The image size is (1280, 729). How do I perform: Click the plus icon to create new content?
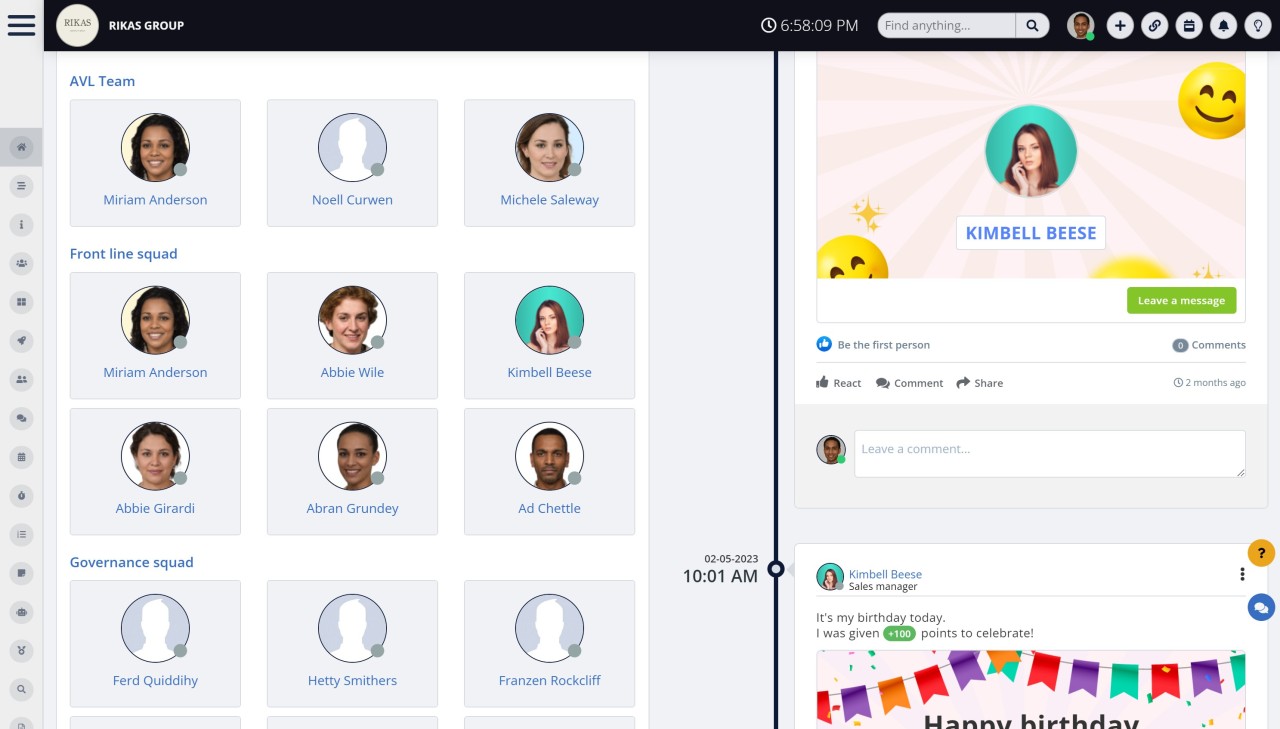click(1120, 25)
